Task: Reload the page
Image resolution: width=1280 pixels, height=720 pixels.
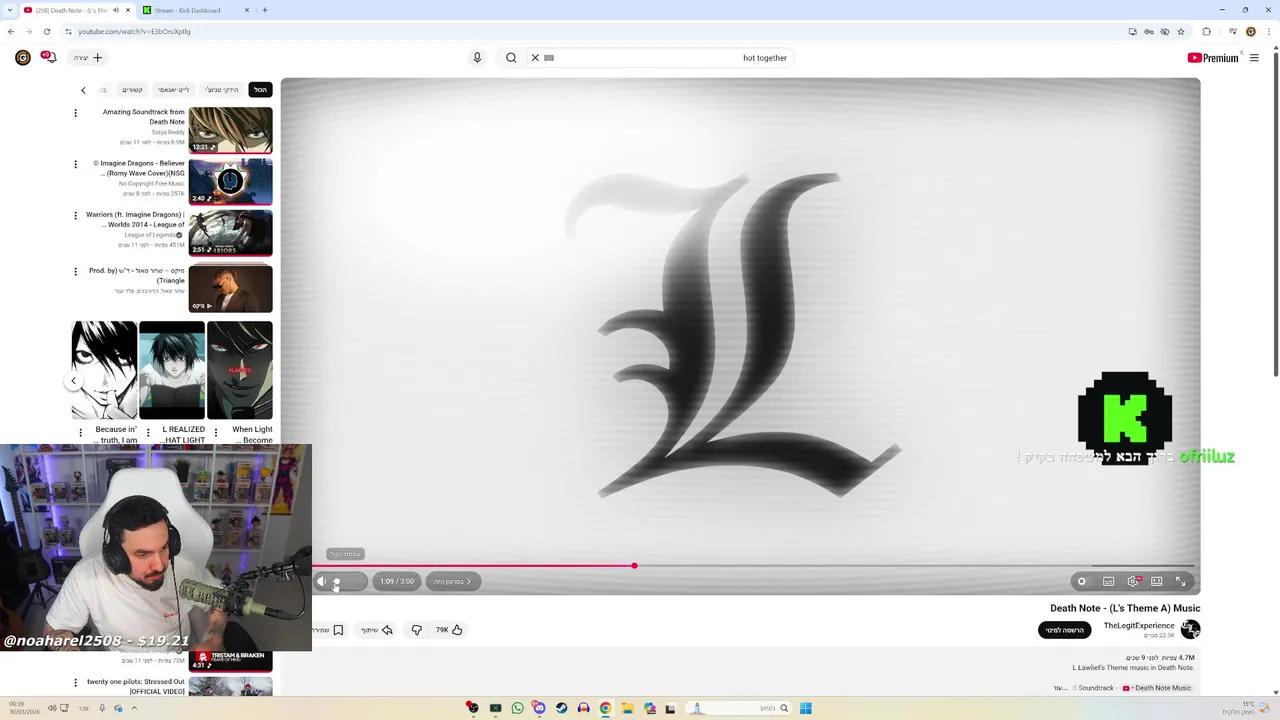Action: 46,31
